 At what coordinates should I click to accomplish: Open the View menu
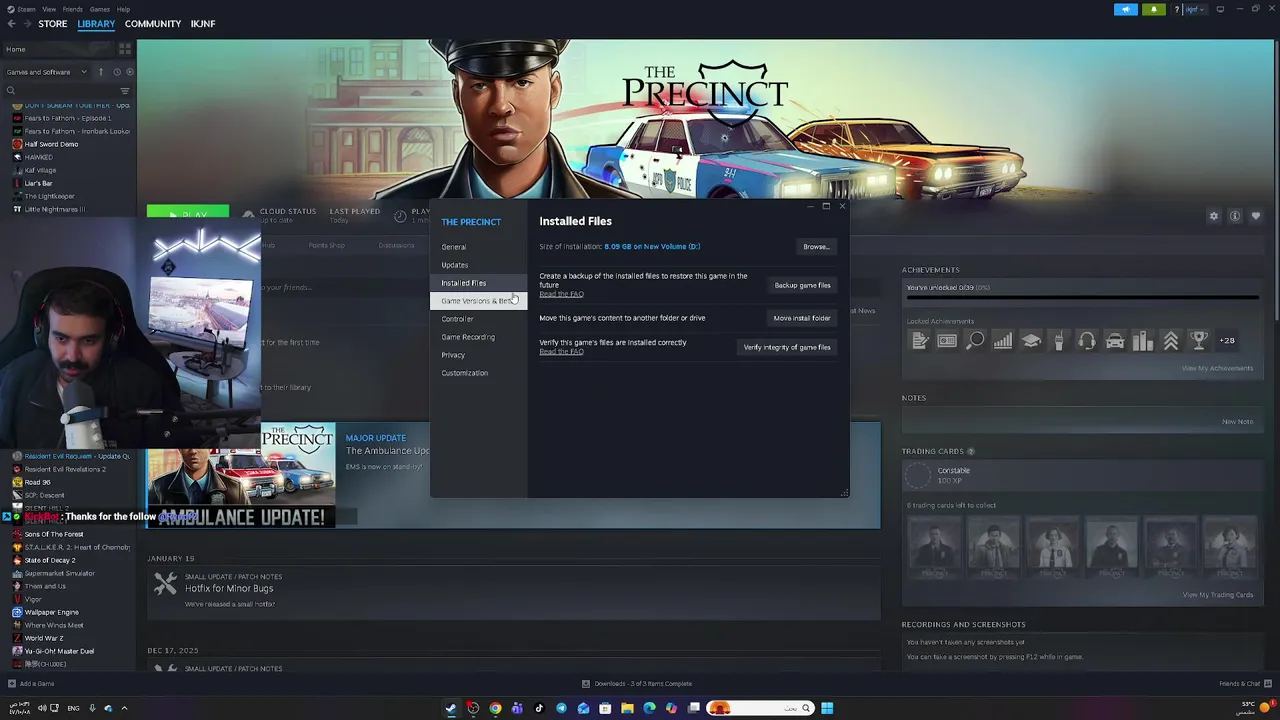(x=49, y=9)
